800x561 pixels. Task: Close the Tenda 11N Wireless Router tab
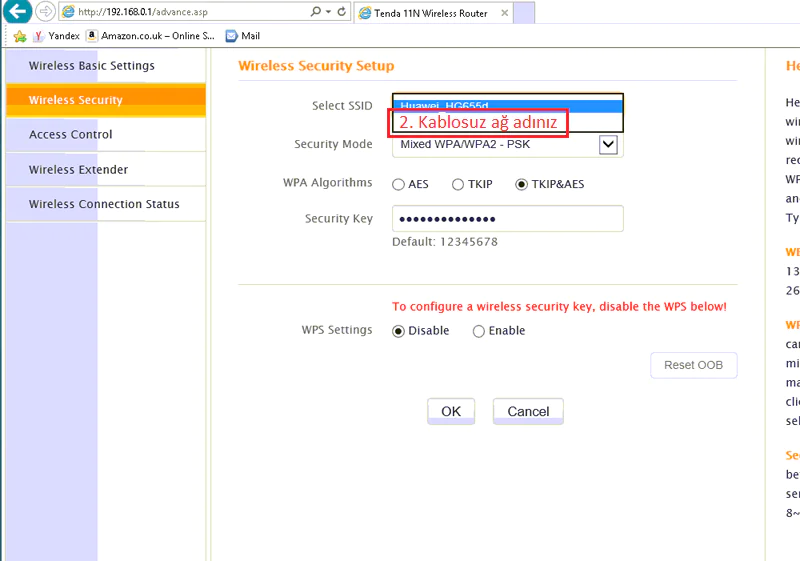coord(505,13)
